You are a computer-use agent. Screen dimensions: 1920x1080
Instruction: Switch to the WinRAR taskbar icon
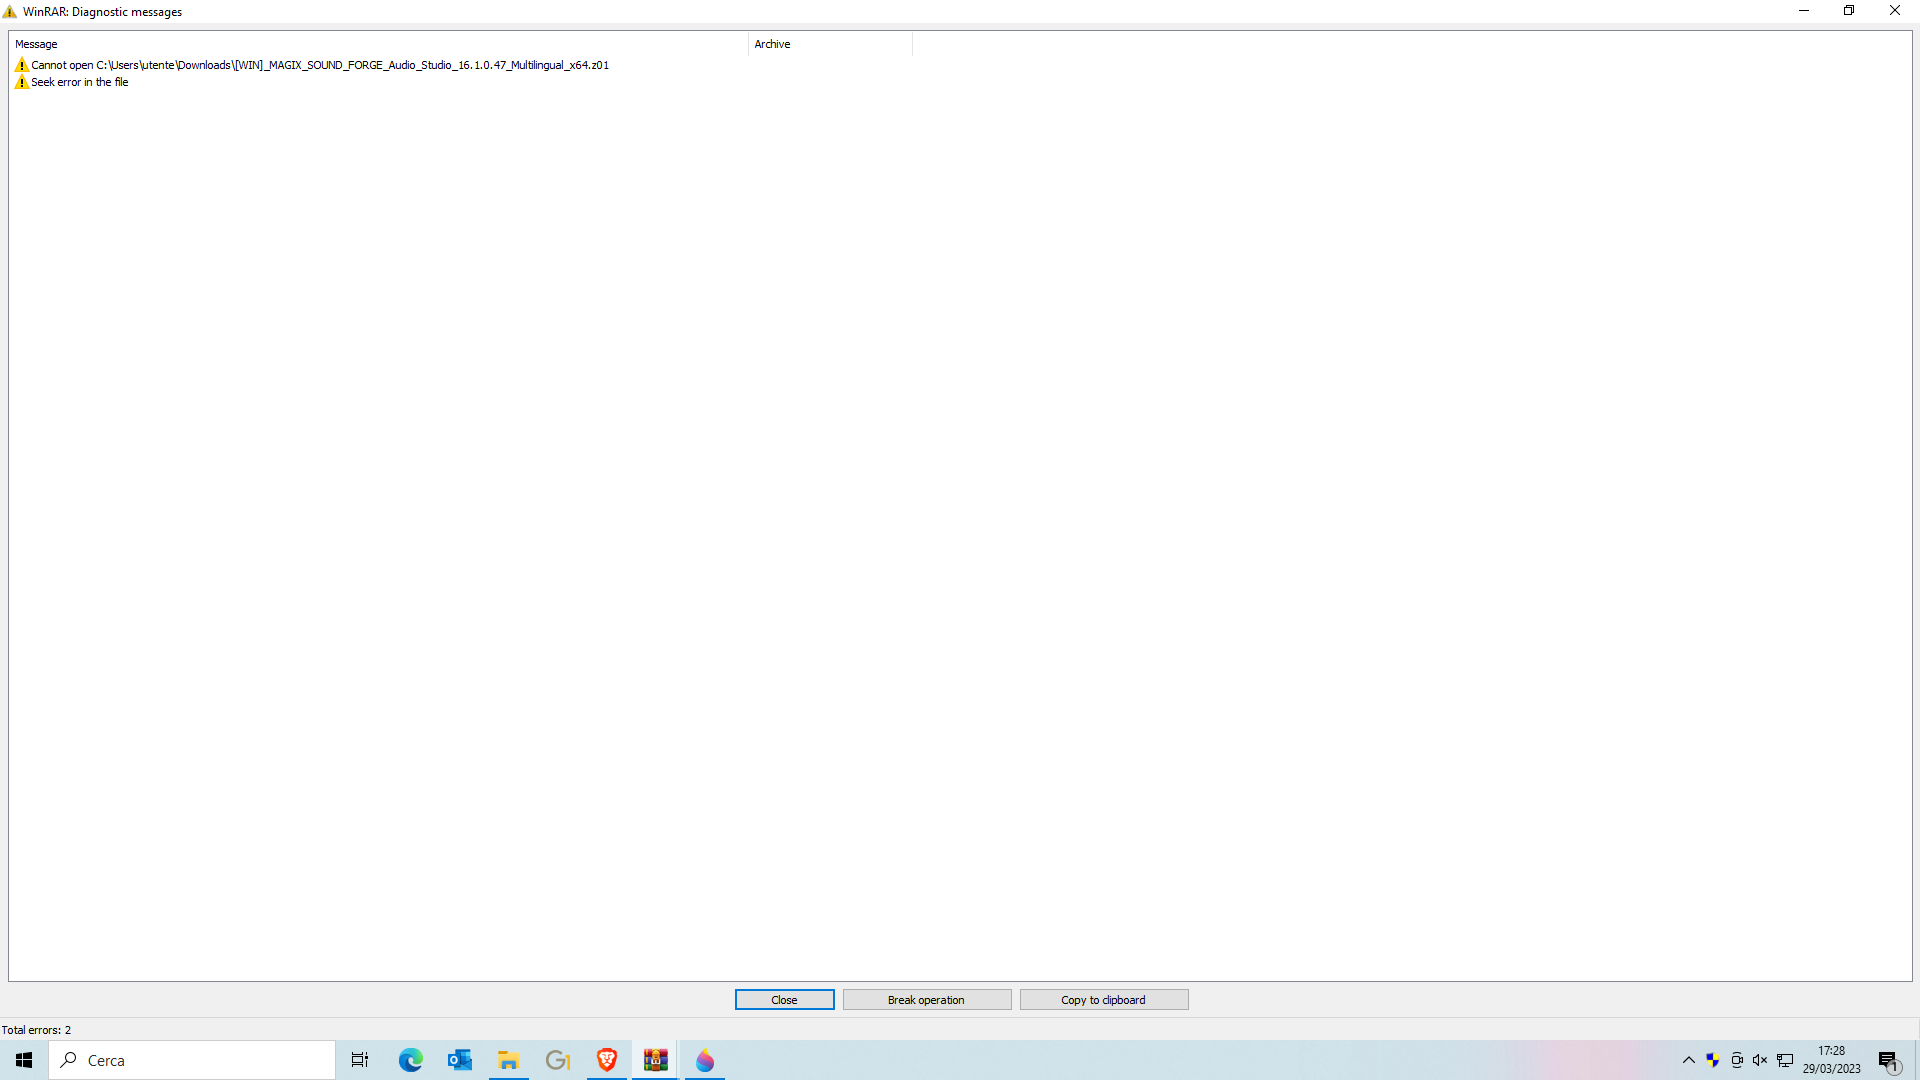[655, 1060]
